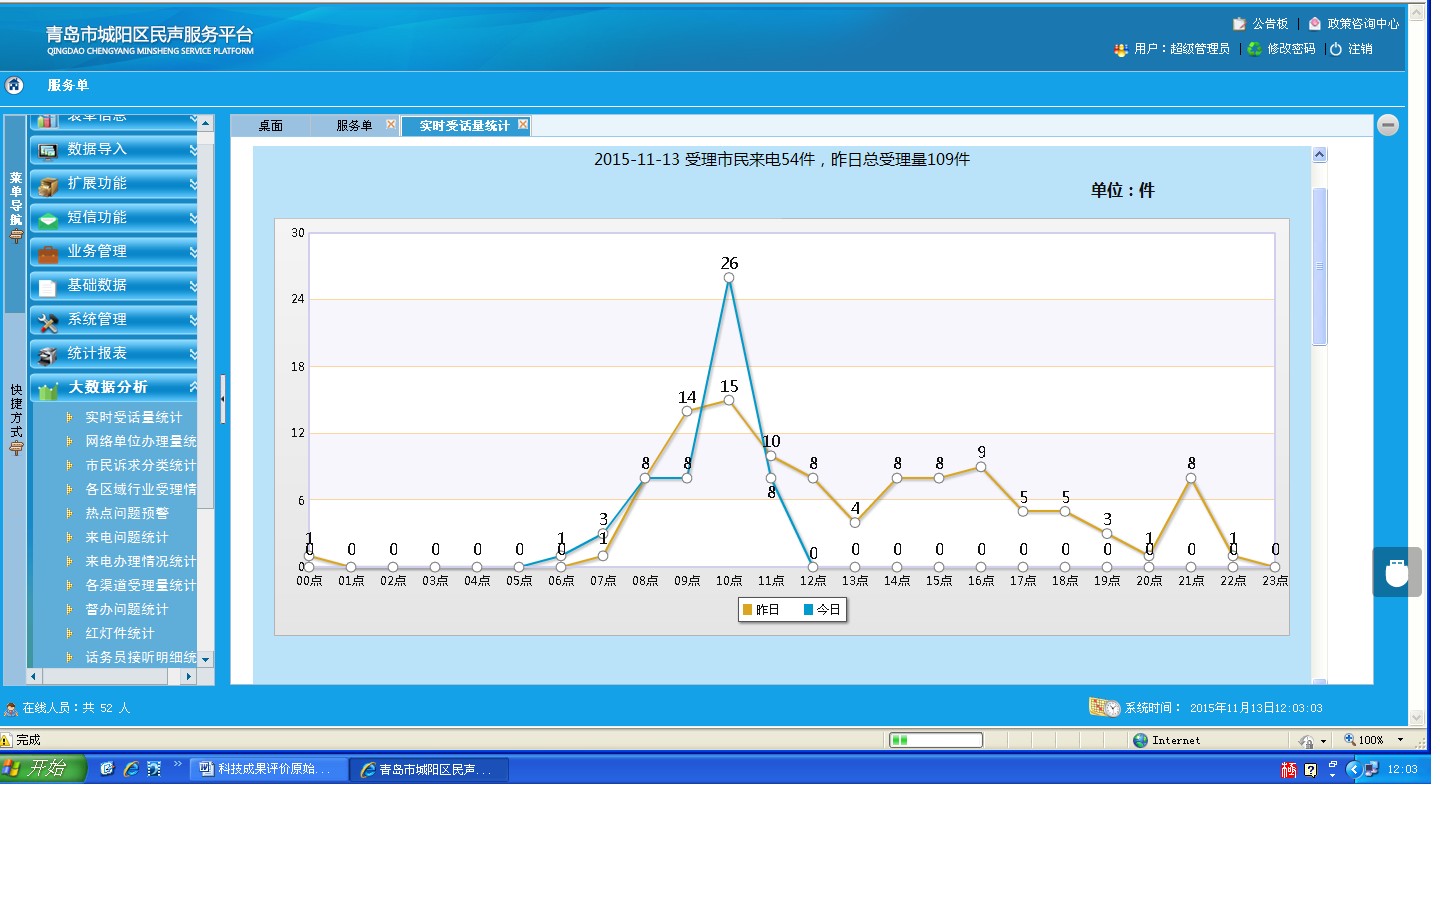Toggle the 昨日 legend series

click(x=761, y=610)
